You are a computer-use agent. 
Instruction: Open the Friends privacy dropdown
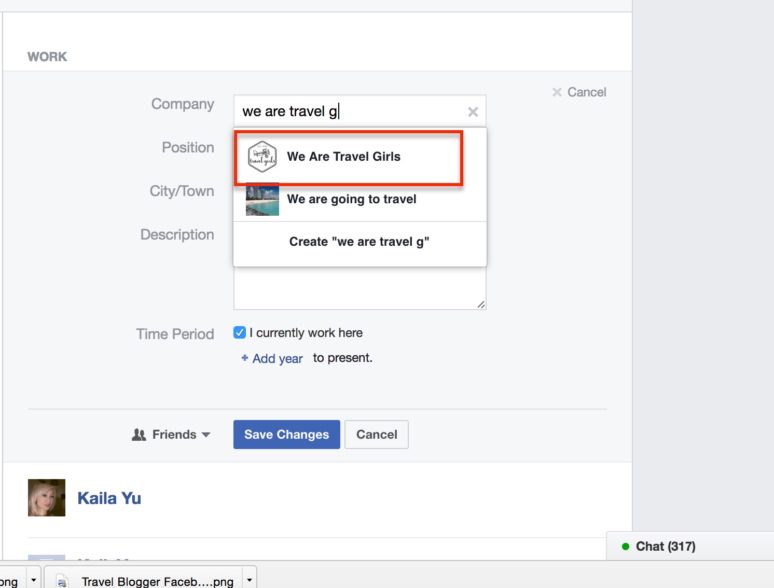171,434
